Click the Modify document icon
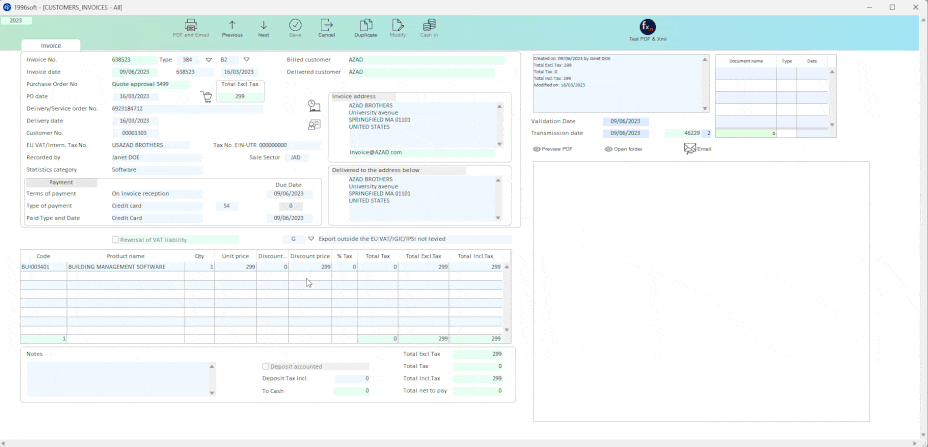 pyautogui.click(x=398, y=25)
